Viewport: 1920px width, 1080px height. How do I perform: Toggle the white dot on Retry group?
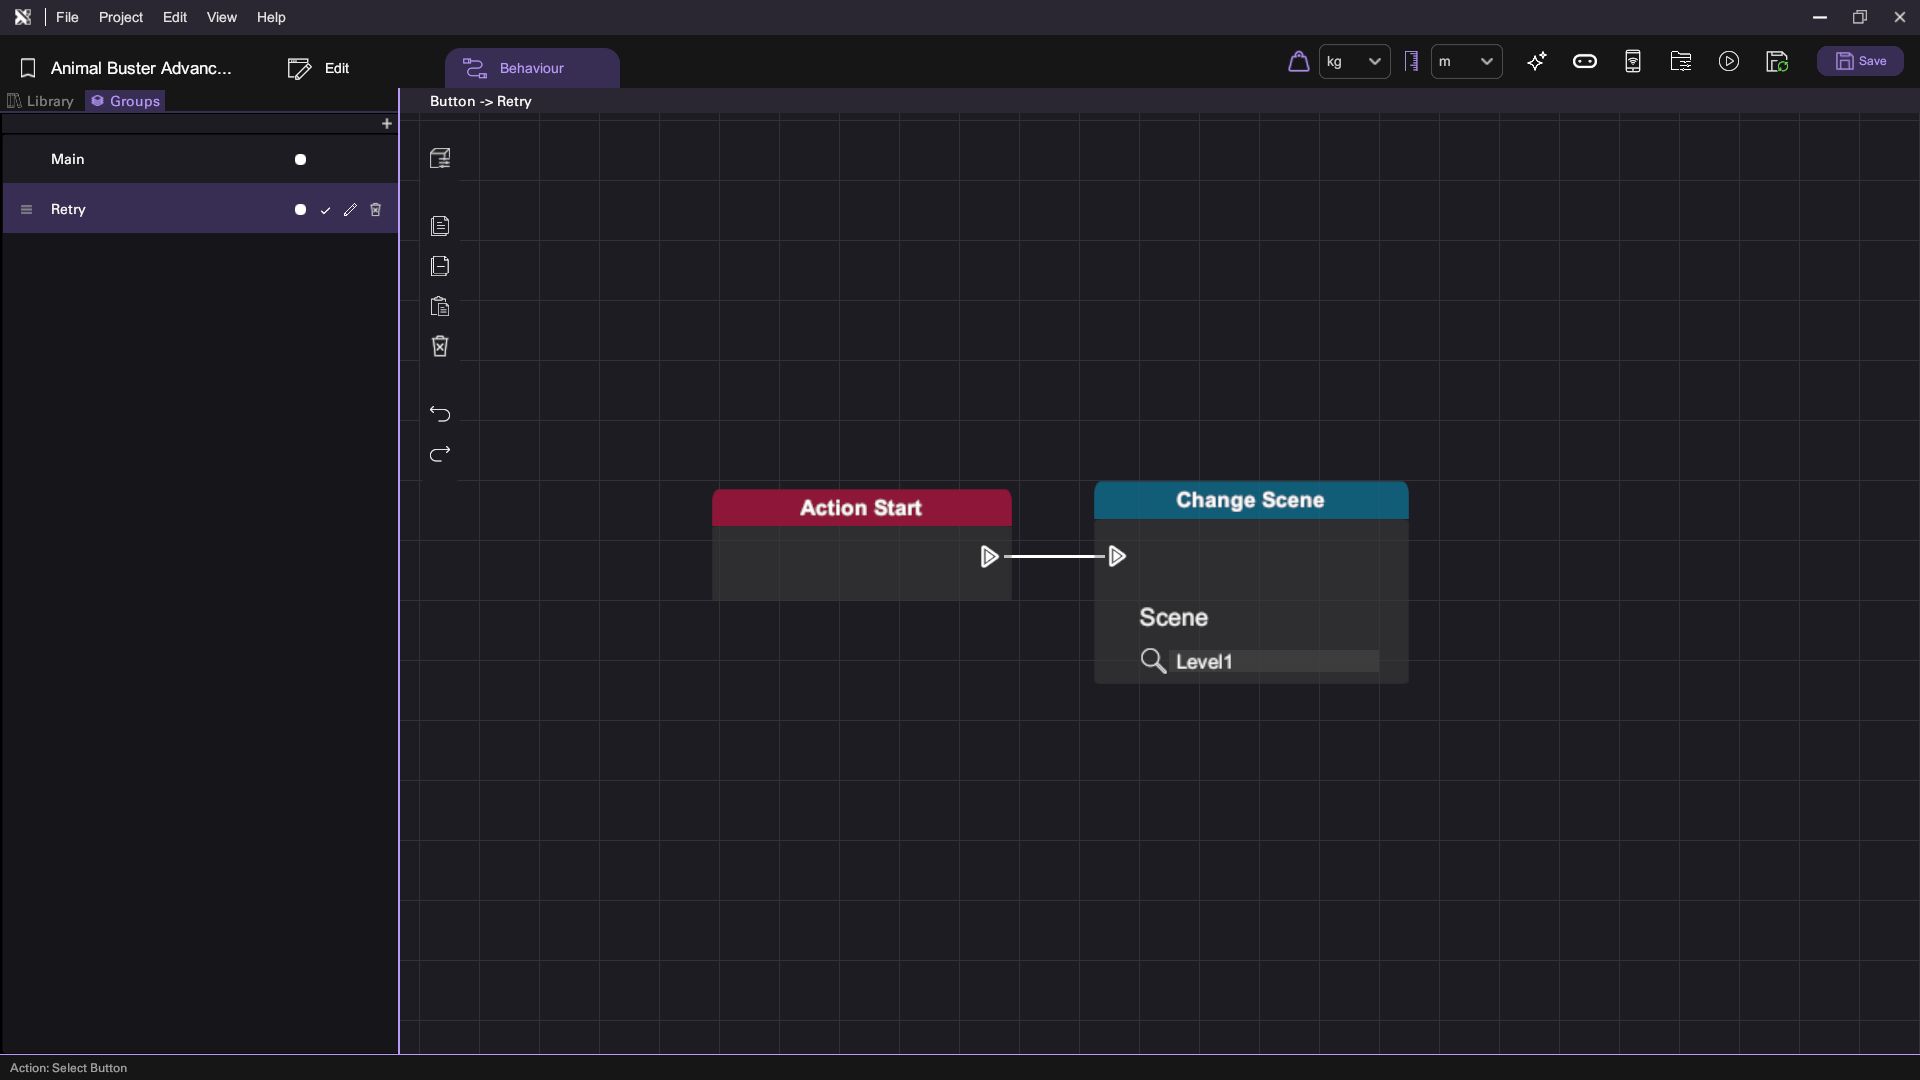[300, 210]
